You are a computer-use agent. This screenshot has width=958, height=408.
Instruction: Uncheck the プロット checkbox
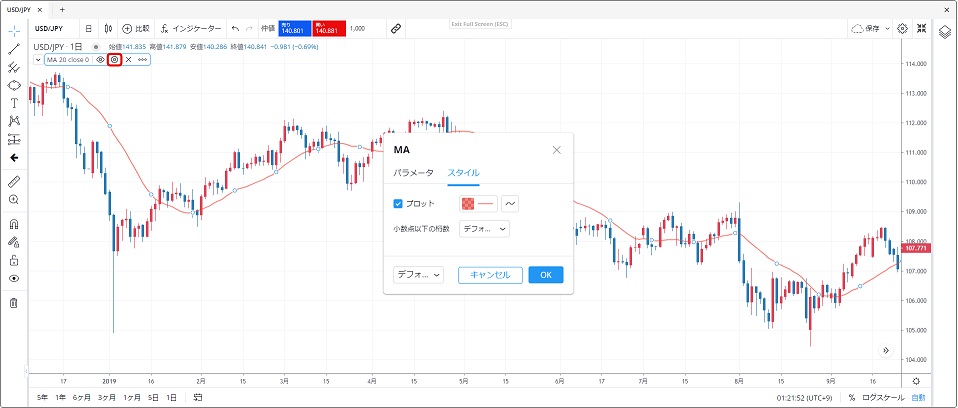[x=398, y=203]
